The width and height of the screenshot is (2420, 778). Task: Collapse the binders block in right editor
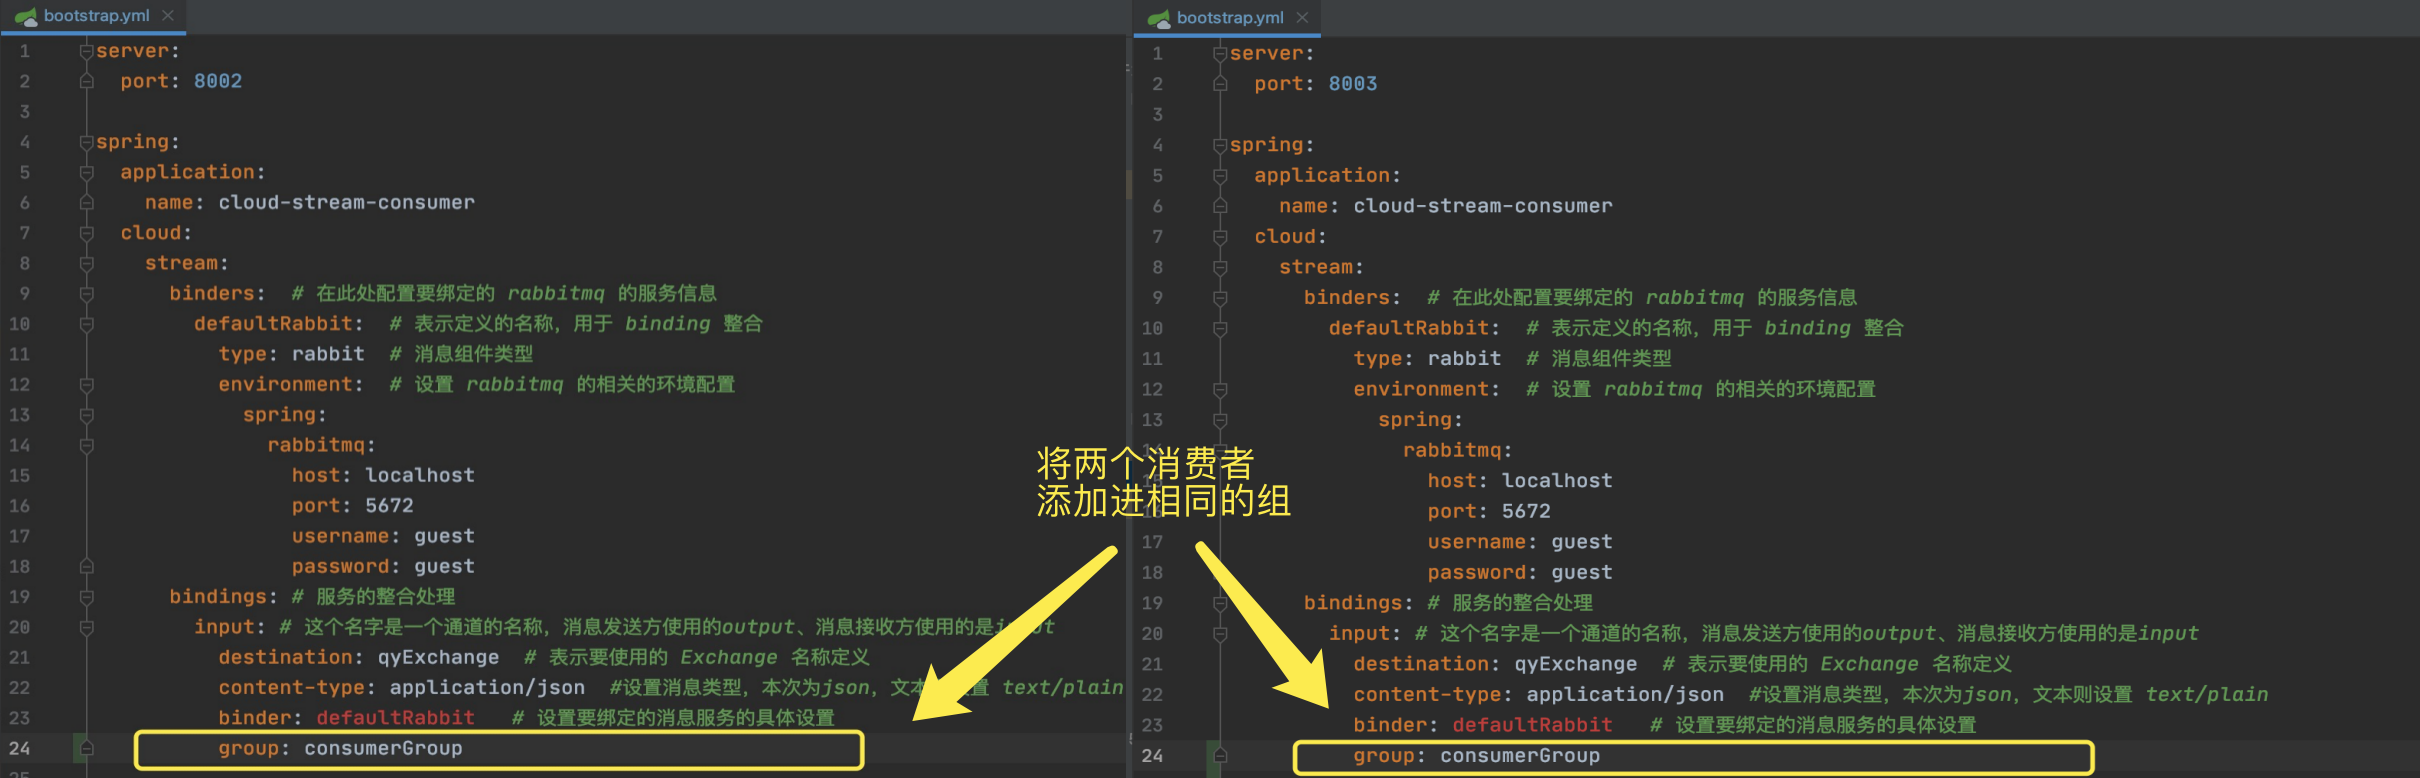1220,298
